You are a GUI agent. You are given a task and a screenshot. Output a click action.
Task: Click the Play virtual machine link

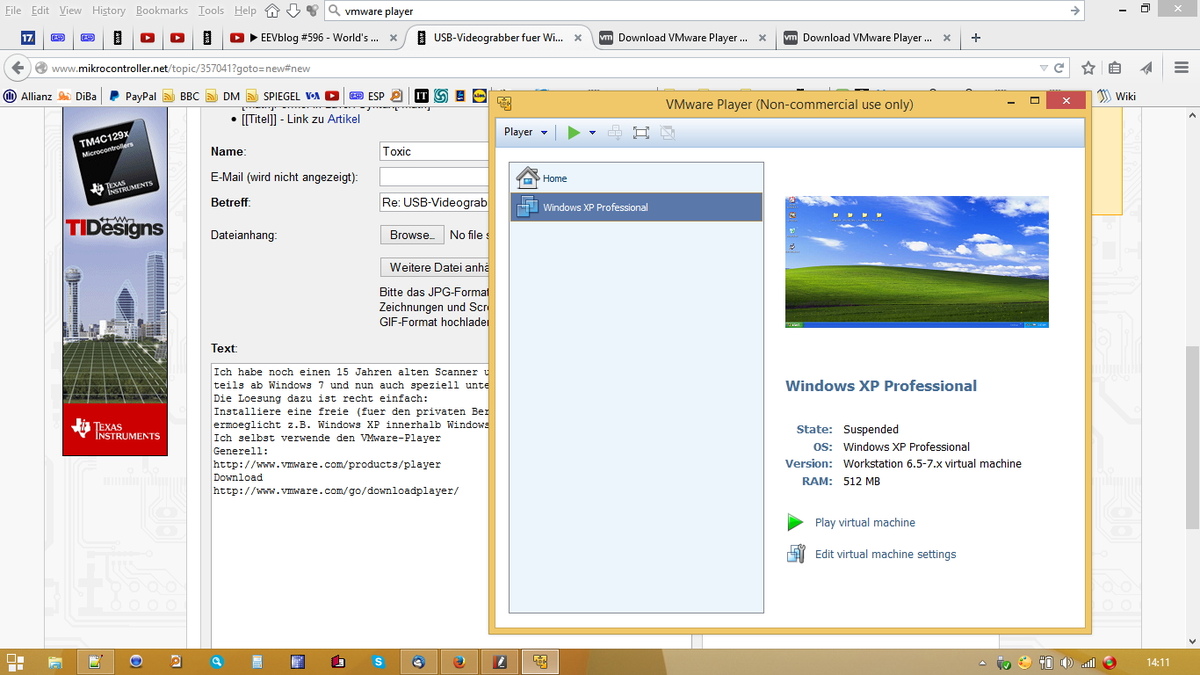coord(865,523)
